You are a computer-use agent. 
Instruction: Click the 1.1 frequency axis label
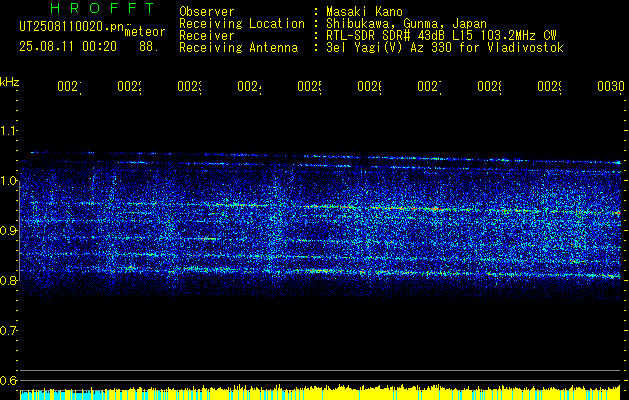(x=8, y=130)
